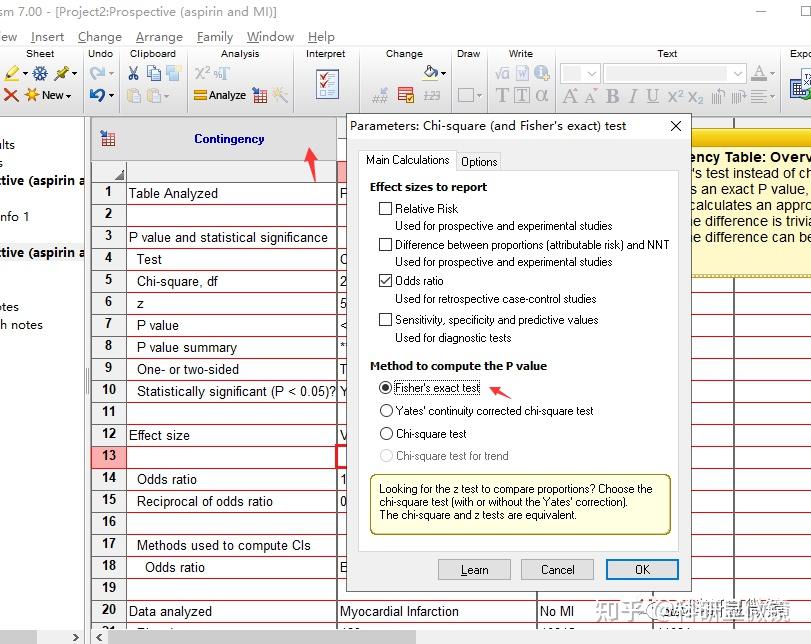Switch to the Options tab
Viewport: 811px width, 644px height.
point(479,162)
